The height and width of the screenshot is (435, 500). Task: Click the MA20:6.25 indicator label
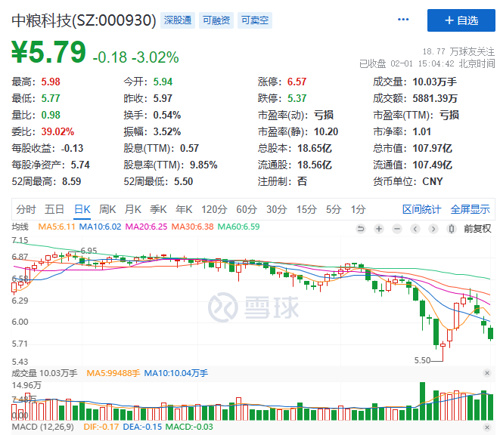tap(146, 227)
